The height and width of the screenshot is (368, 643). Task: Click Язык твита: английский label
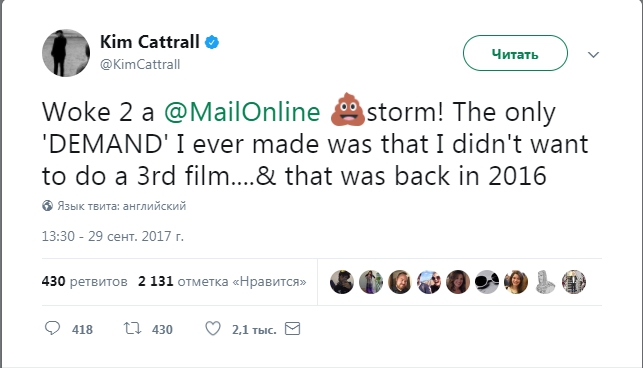pos(121,206)
